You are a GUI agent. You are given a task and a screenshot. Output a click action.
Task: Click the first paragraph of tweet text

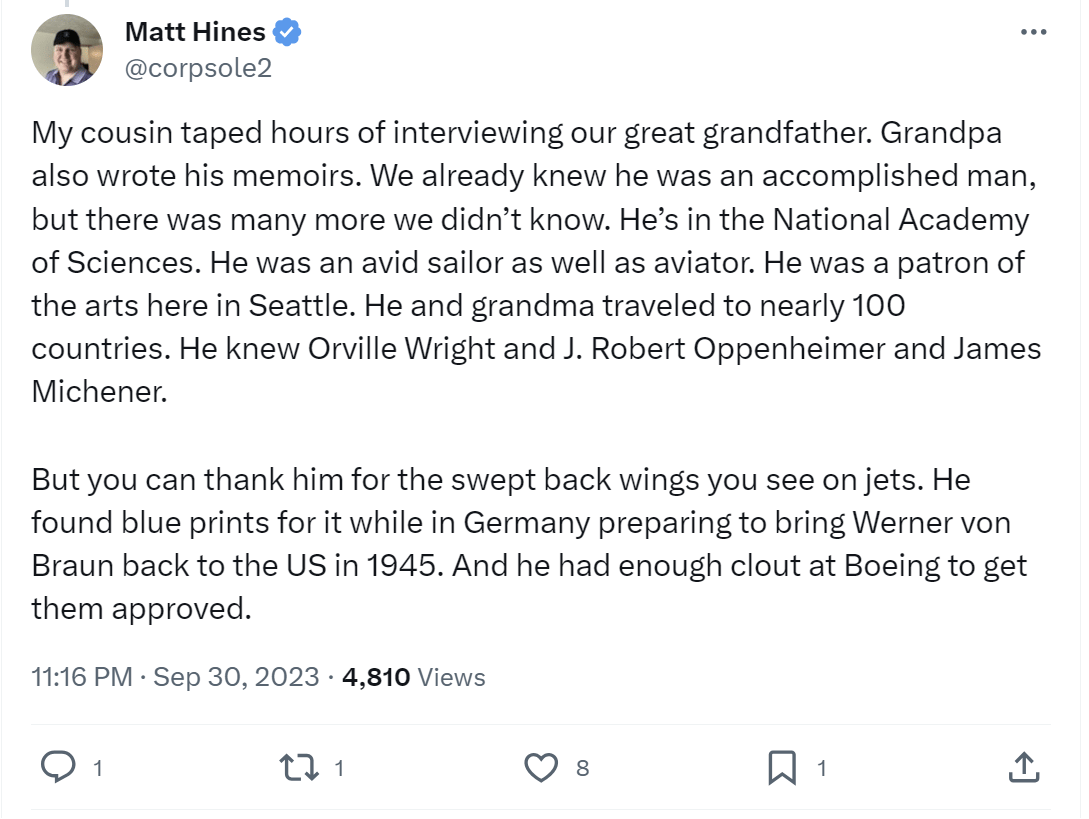click(536, 262)
